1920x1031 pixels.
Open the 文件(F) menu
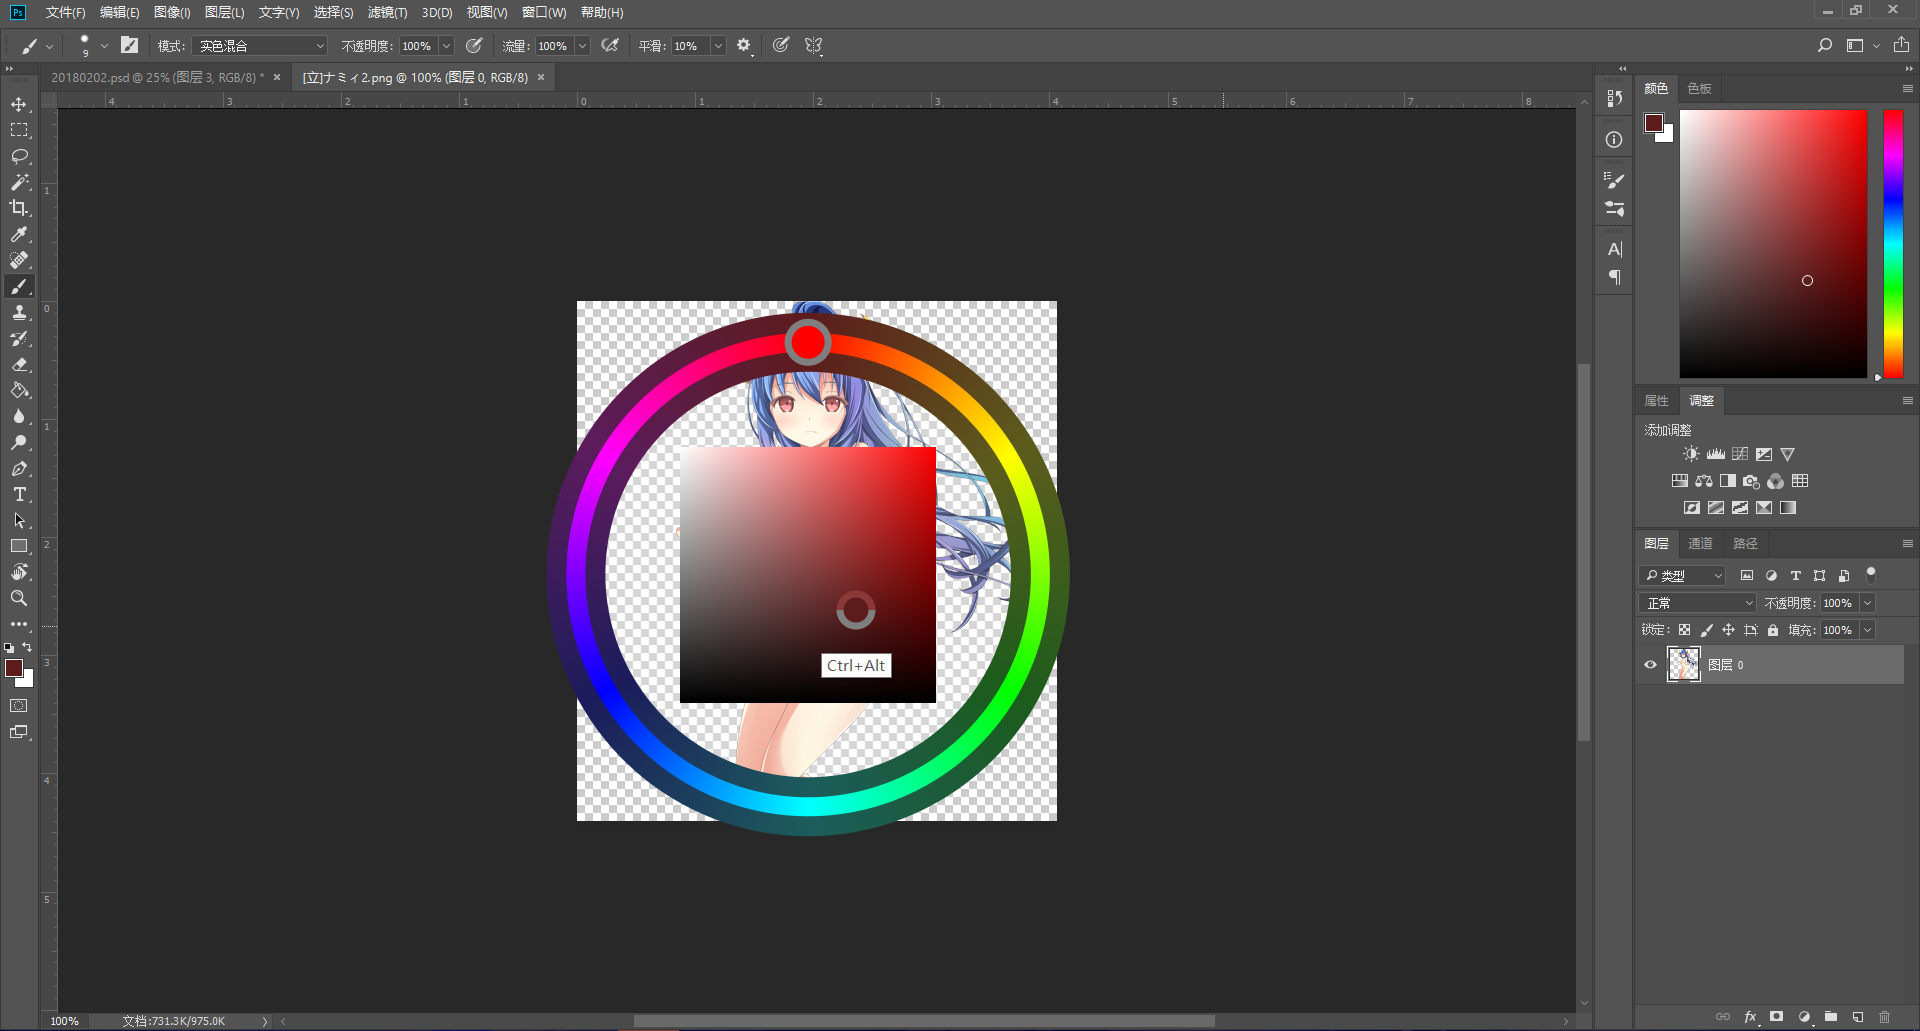coord(65,12)
